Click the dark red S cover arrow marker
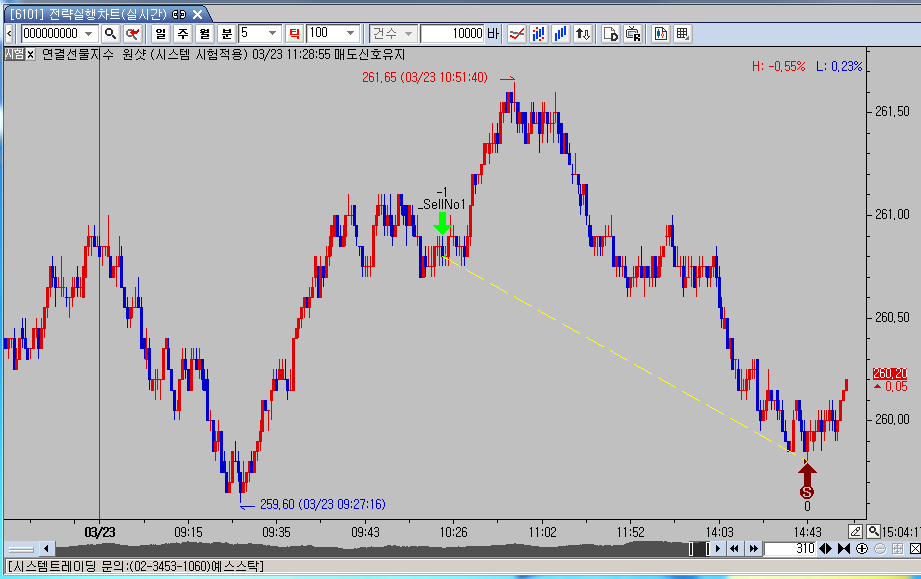The width and height of the screenshot is (921, 579). (807, 480)
